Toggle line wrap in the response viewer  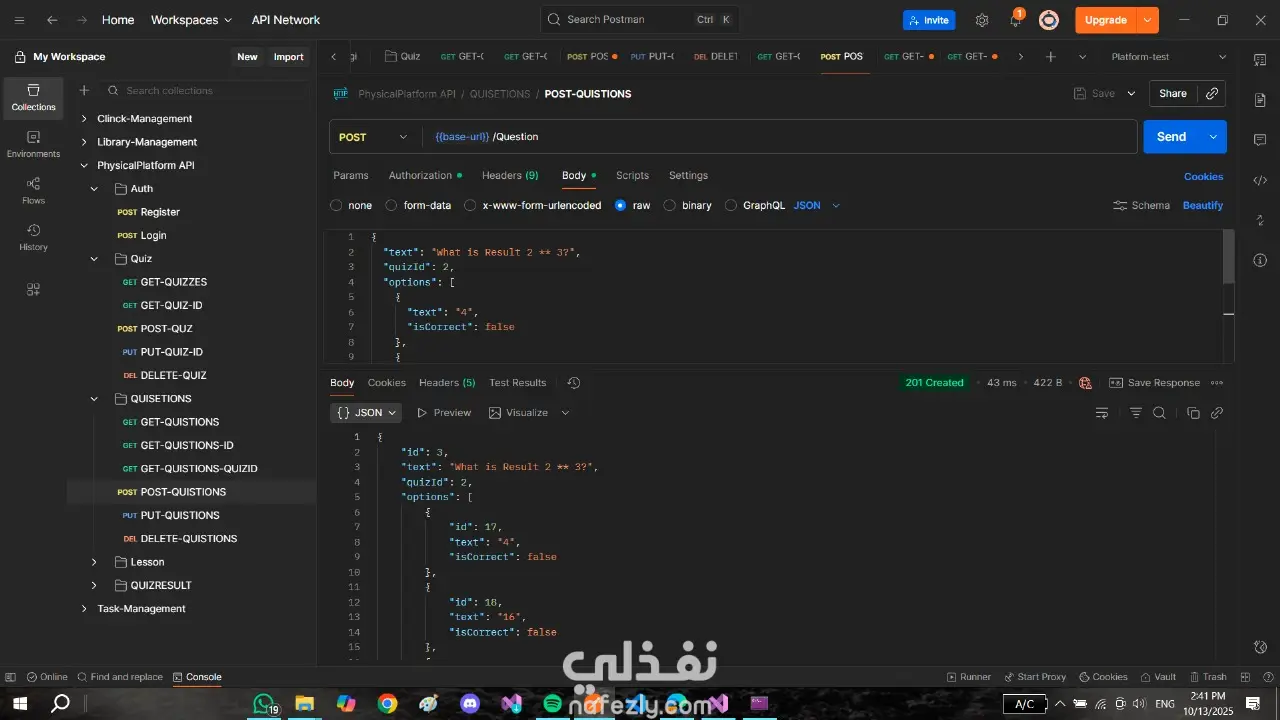[1102, 413]
